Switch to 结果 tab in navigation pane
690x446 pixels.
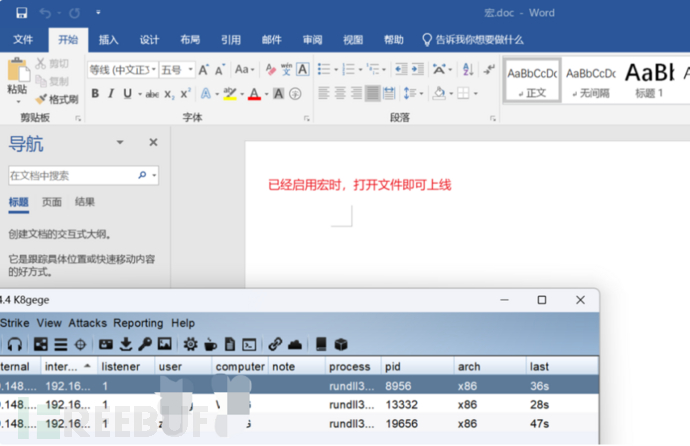coord(84,202)
